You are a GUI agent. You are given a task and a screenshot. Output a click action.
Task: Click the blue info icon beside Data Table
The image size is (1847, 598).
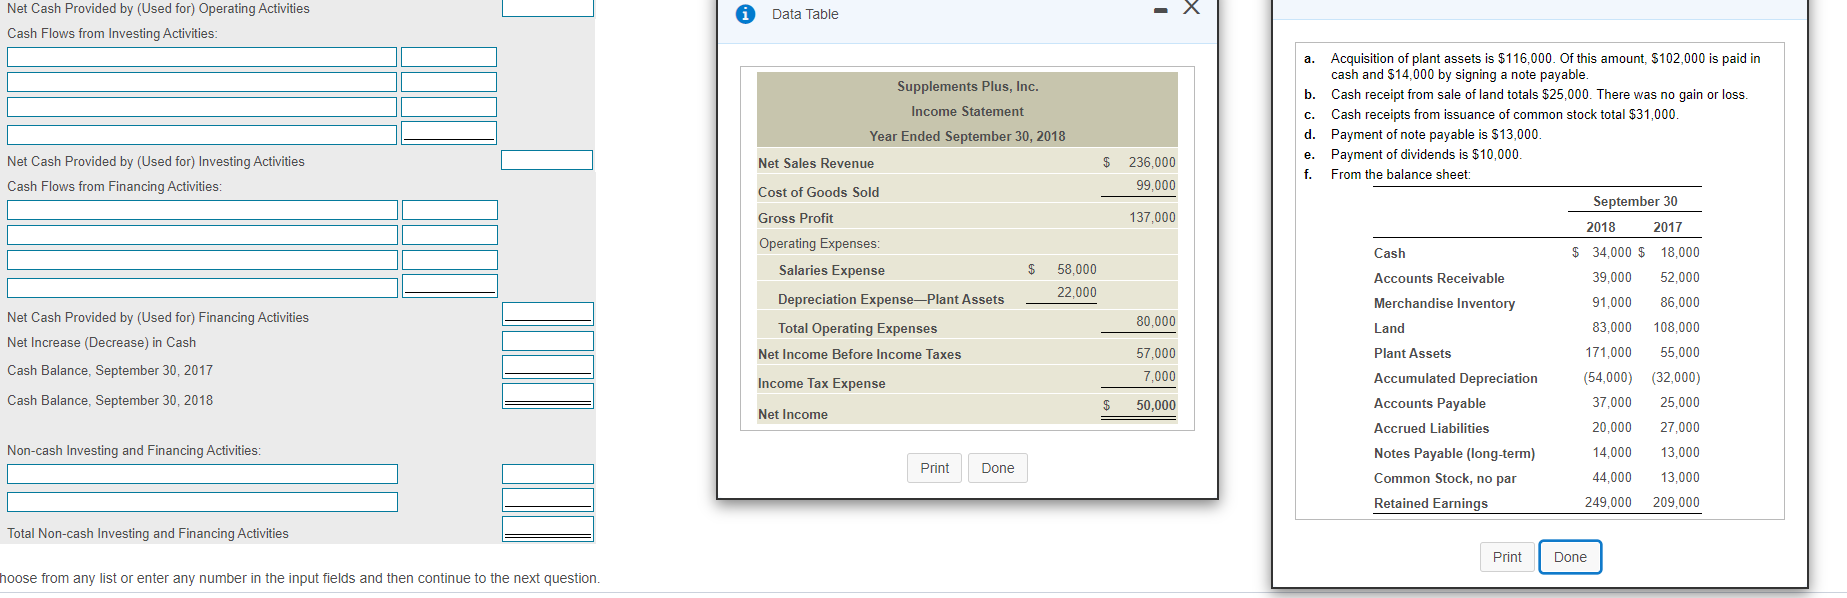(745, 14)
